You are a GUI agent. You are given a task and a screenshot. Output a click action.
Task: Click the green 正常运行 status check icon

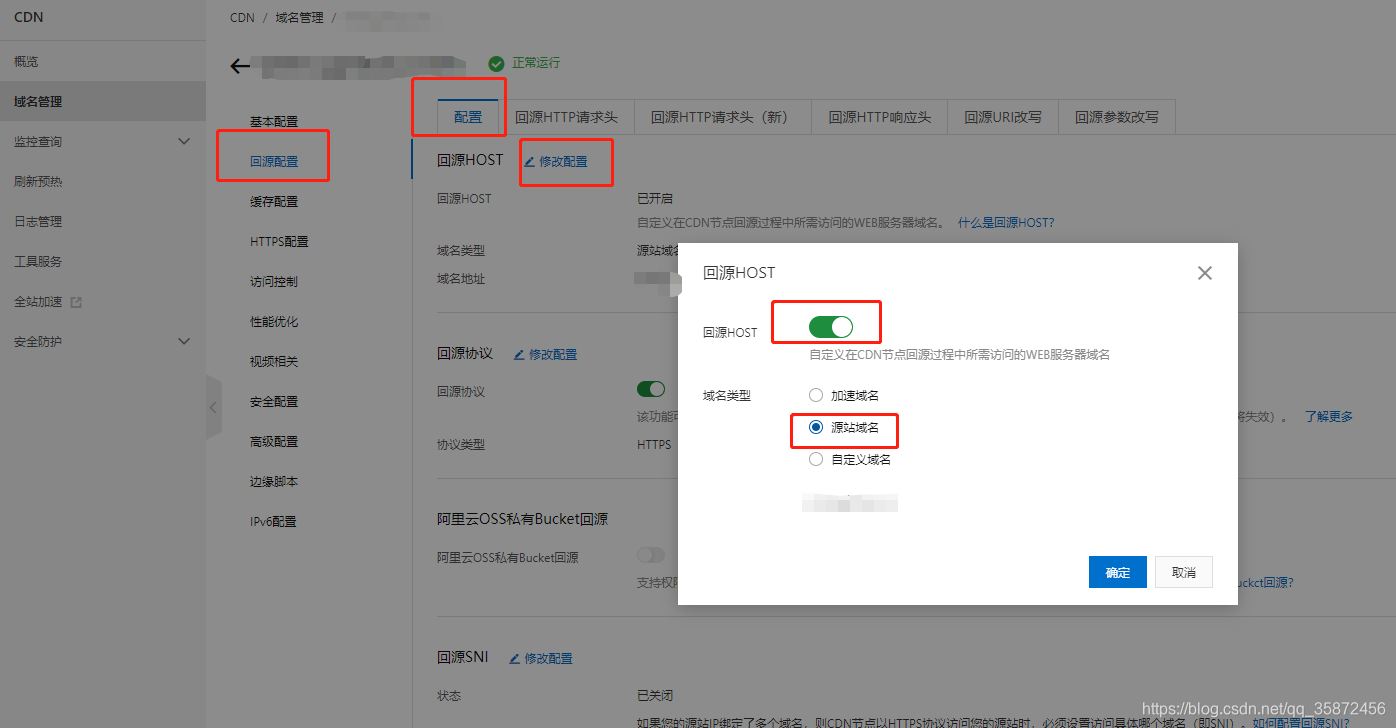tap(497, 63)
